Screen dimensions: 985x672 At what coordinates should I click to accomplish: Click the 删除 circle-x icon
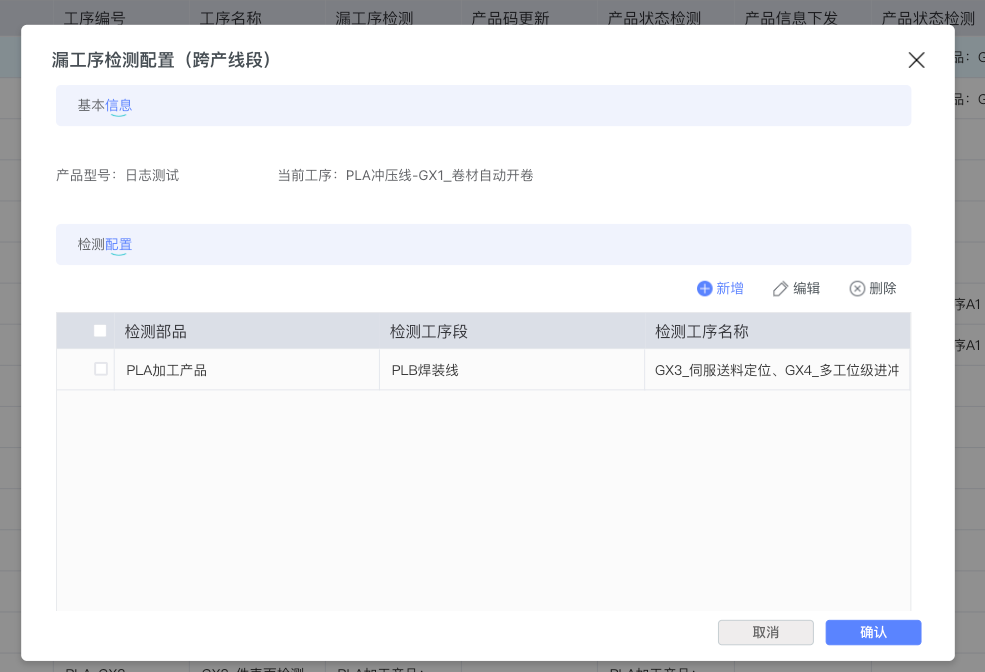857,289
